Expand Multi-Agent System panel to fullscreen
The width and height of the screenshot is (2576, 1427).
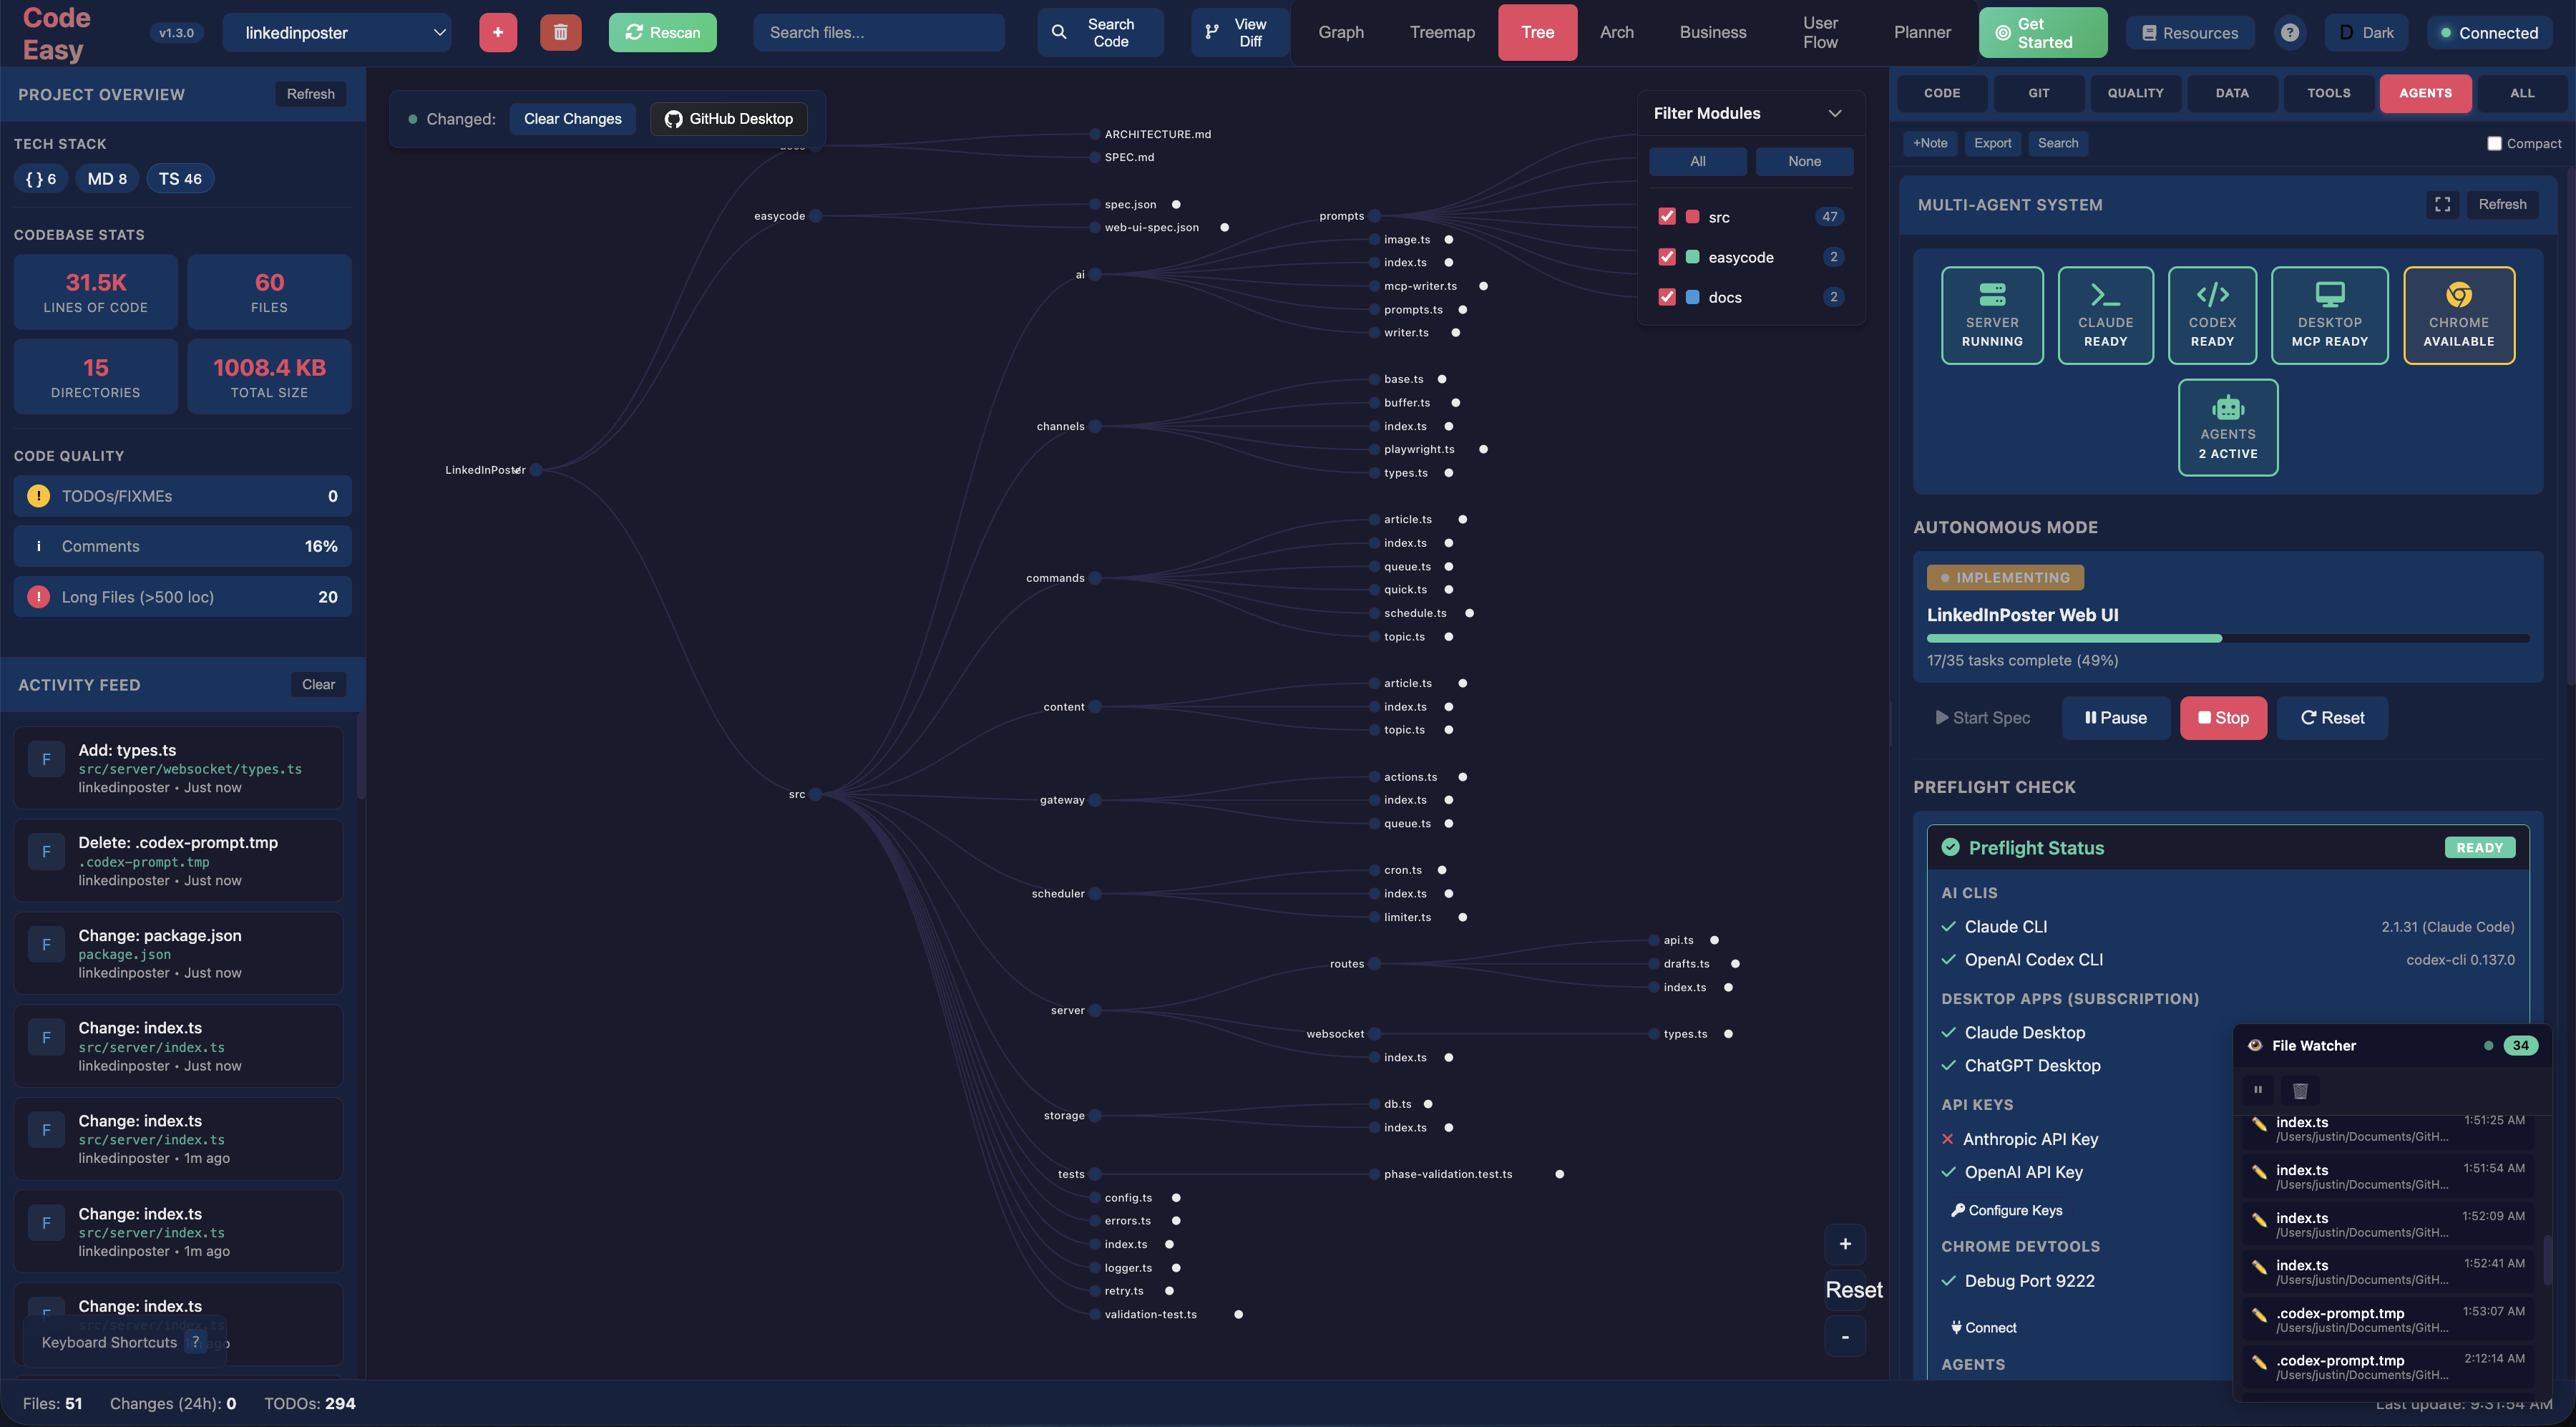2442,204
